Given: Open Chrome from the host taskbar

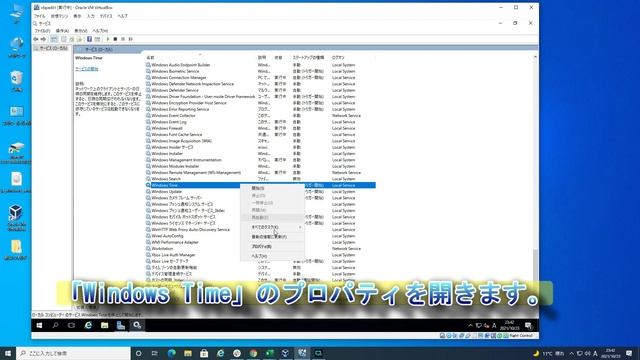Looking at the screenshot, I should (x=253, y=353).
